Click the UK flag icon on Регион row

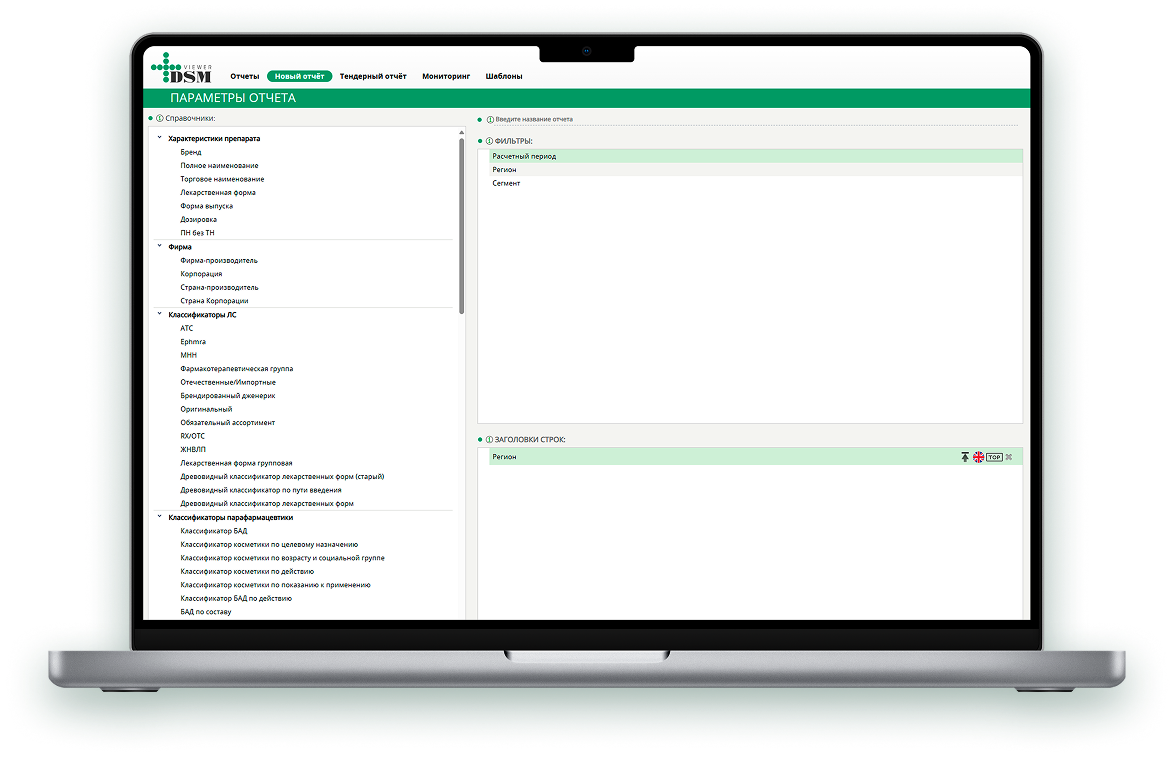978,456
